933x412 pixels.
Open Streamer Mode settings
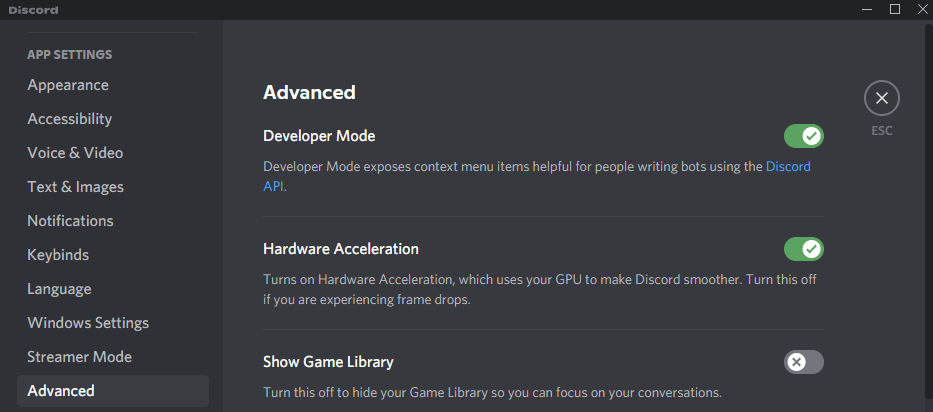coord(79,357)
